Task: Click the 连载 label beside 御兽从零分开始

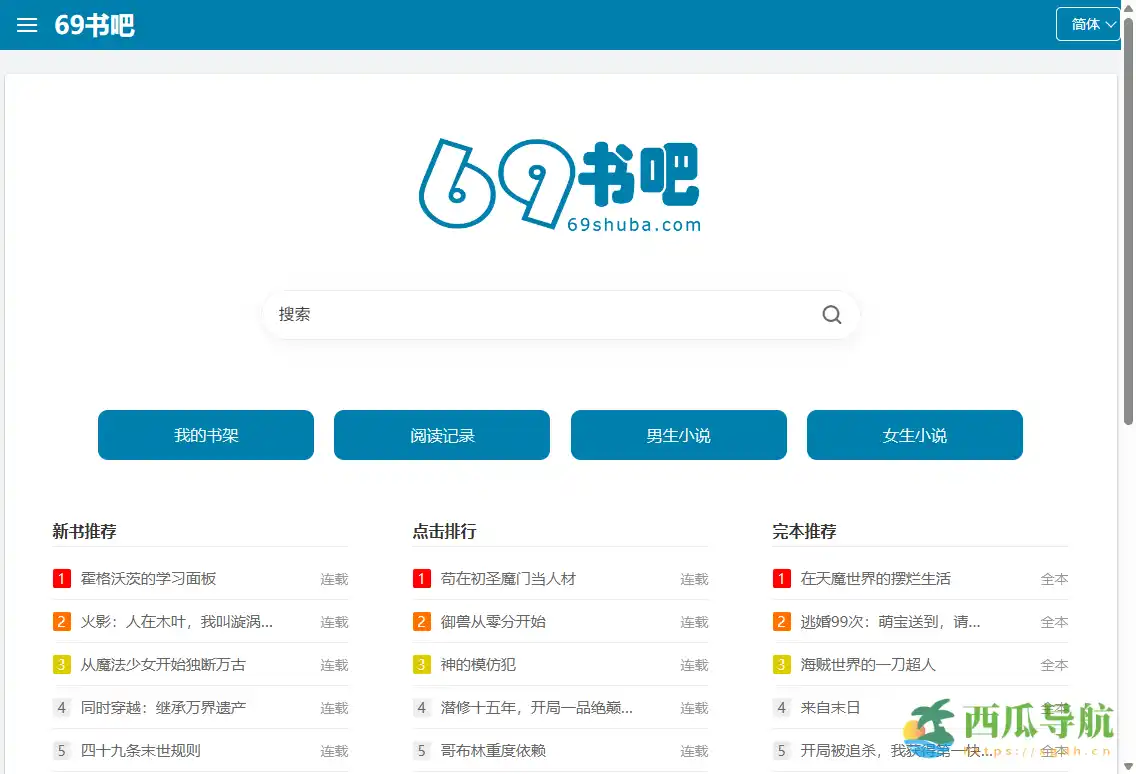Action: click(x=694, y=621)
